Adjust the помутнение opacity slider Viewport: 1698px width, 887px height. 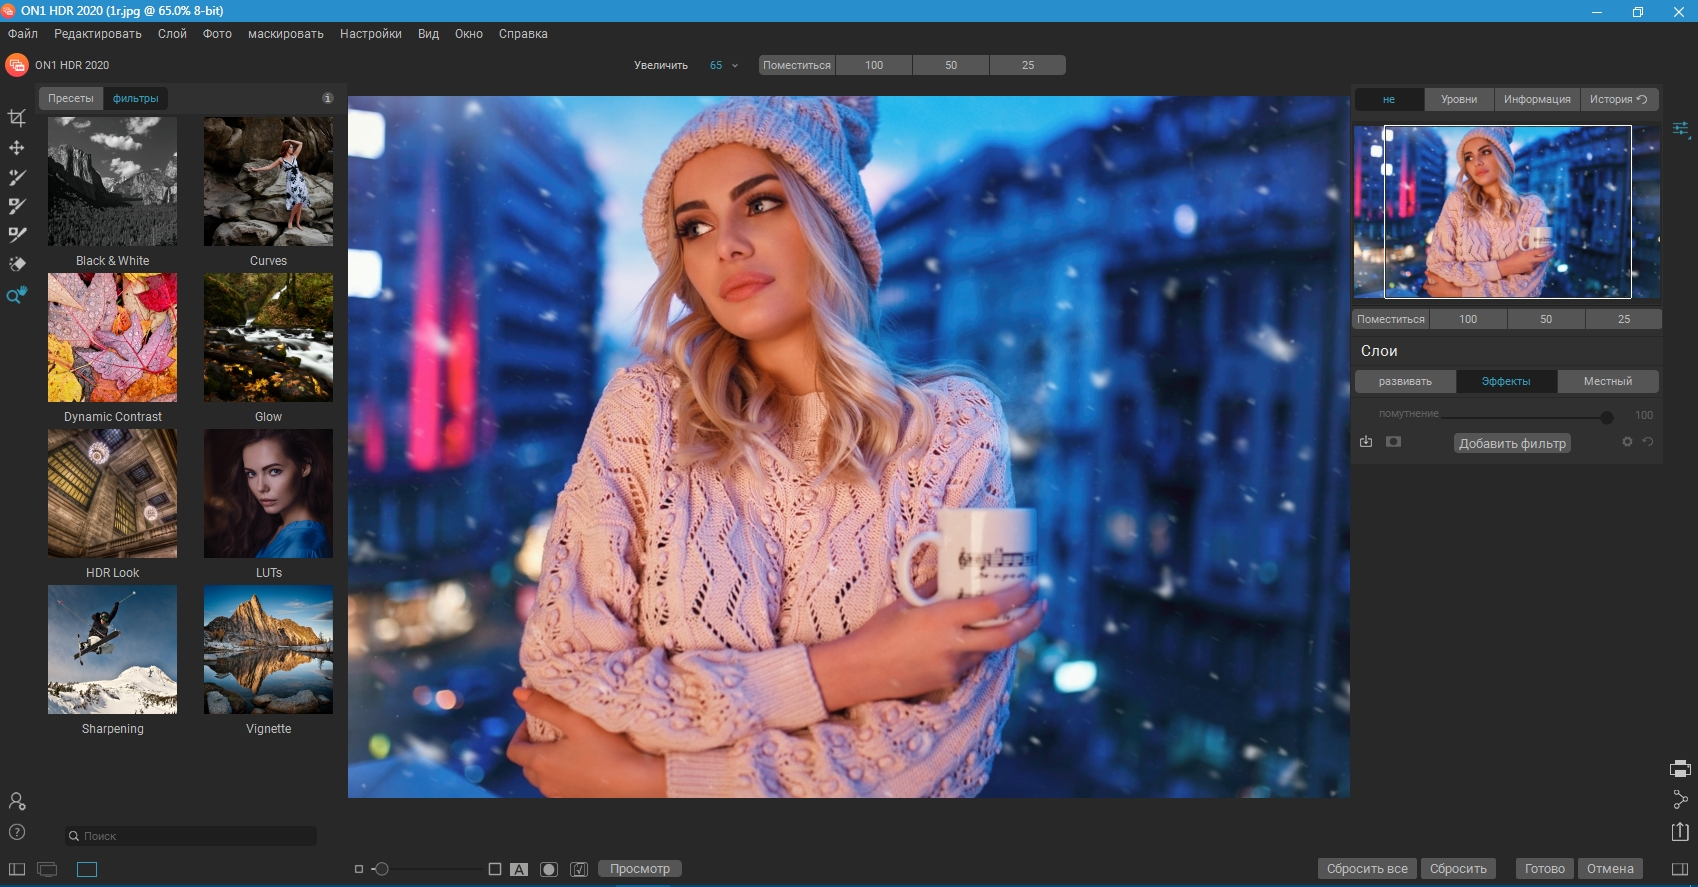(1606, 417)
